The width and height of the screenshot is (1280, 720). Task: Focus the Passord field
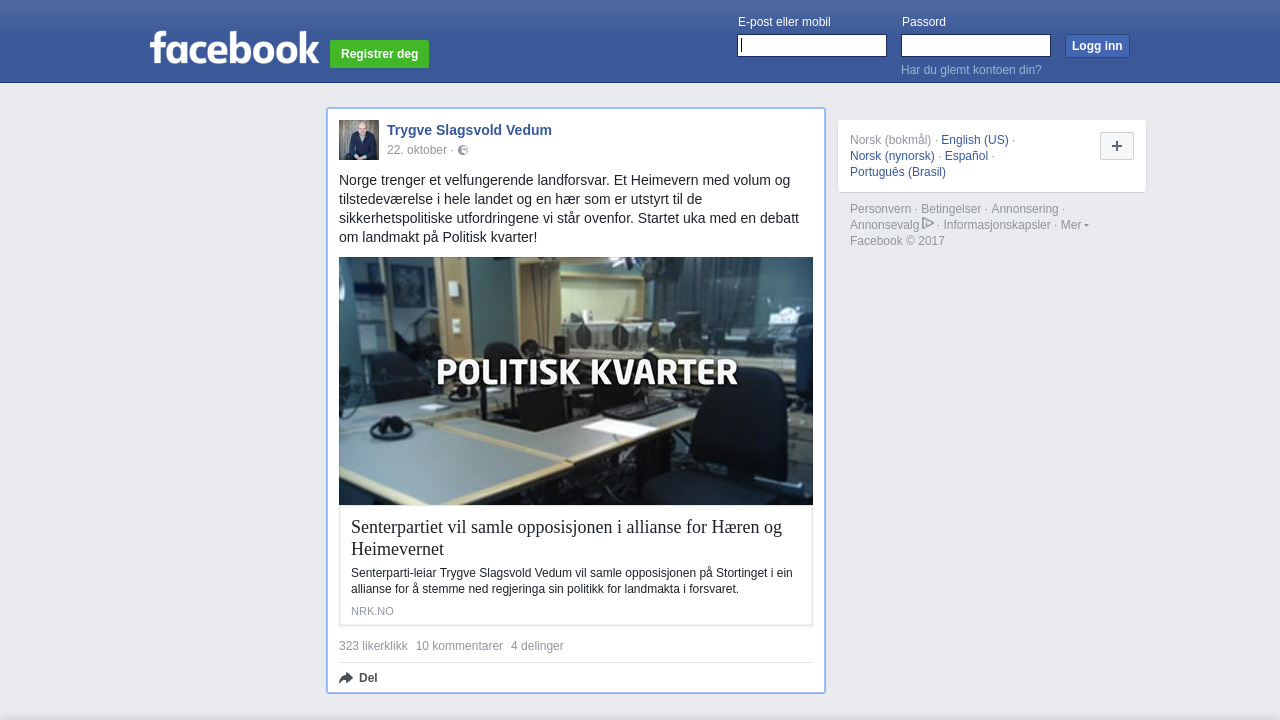[976, 46]
